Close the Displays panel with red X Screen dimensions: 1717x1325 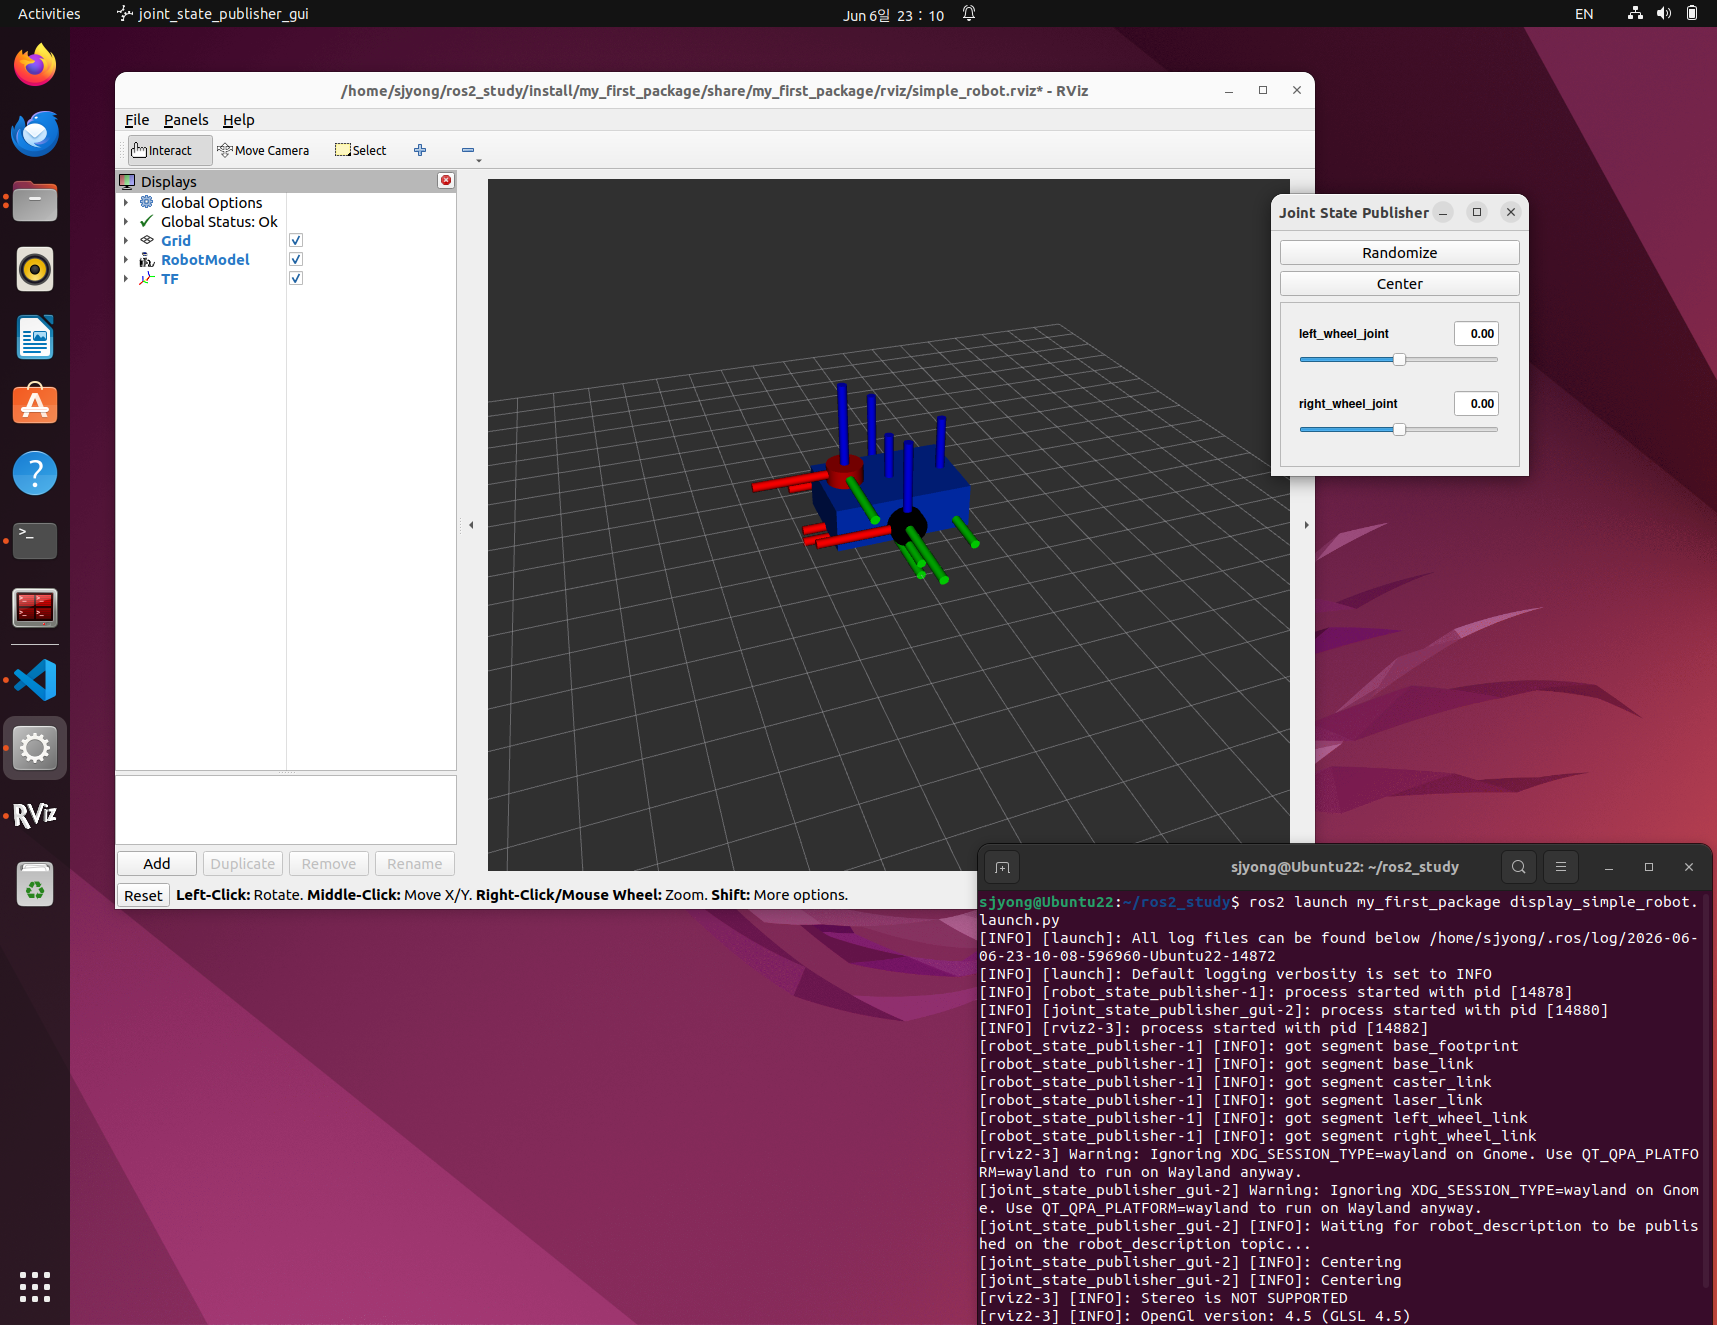click(446, 181)
